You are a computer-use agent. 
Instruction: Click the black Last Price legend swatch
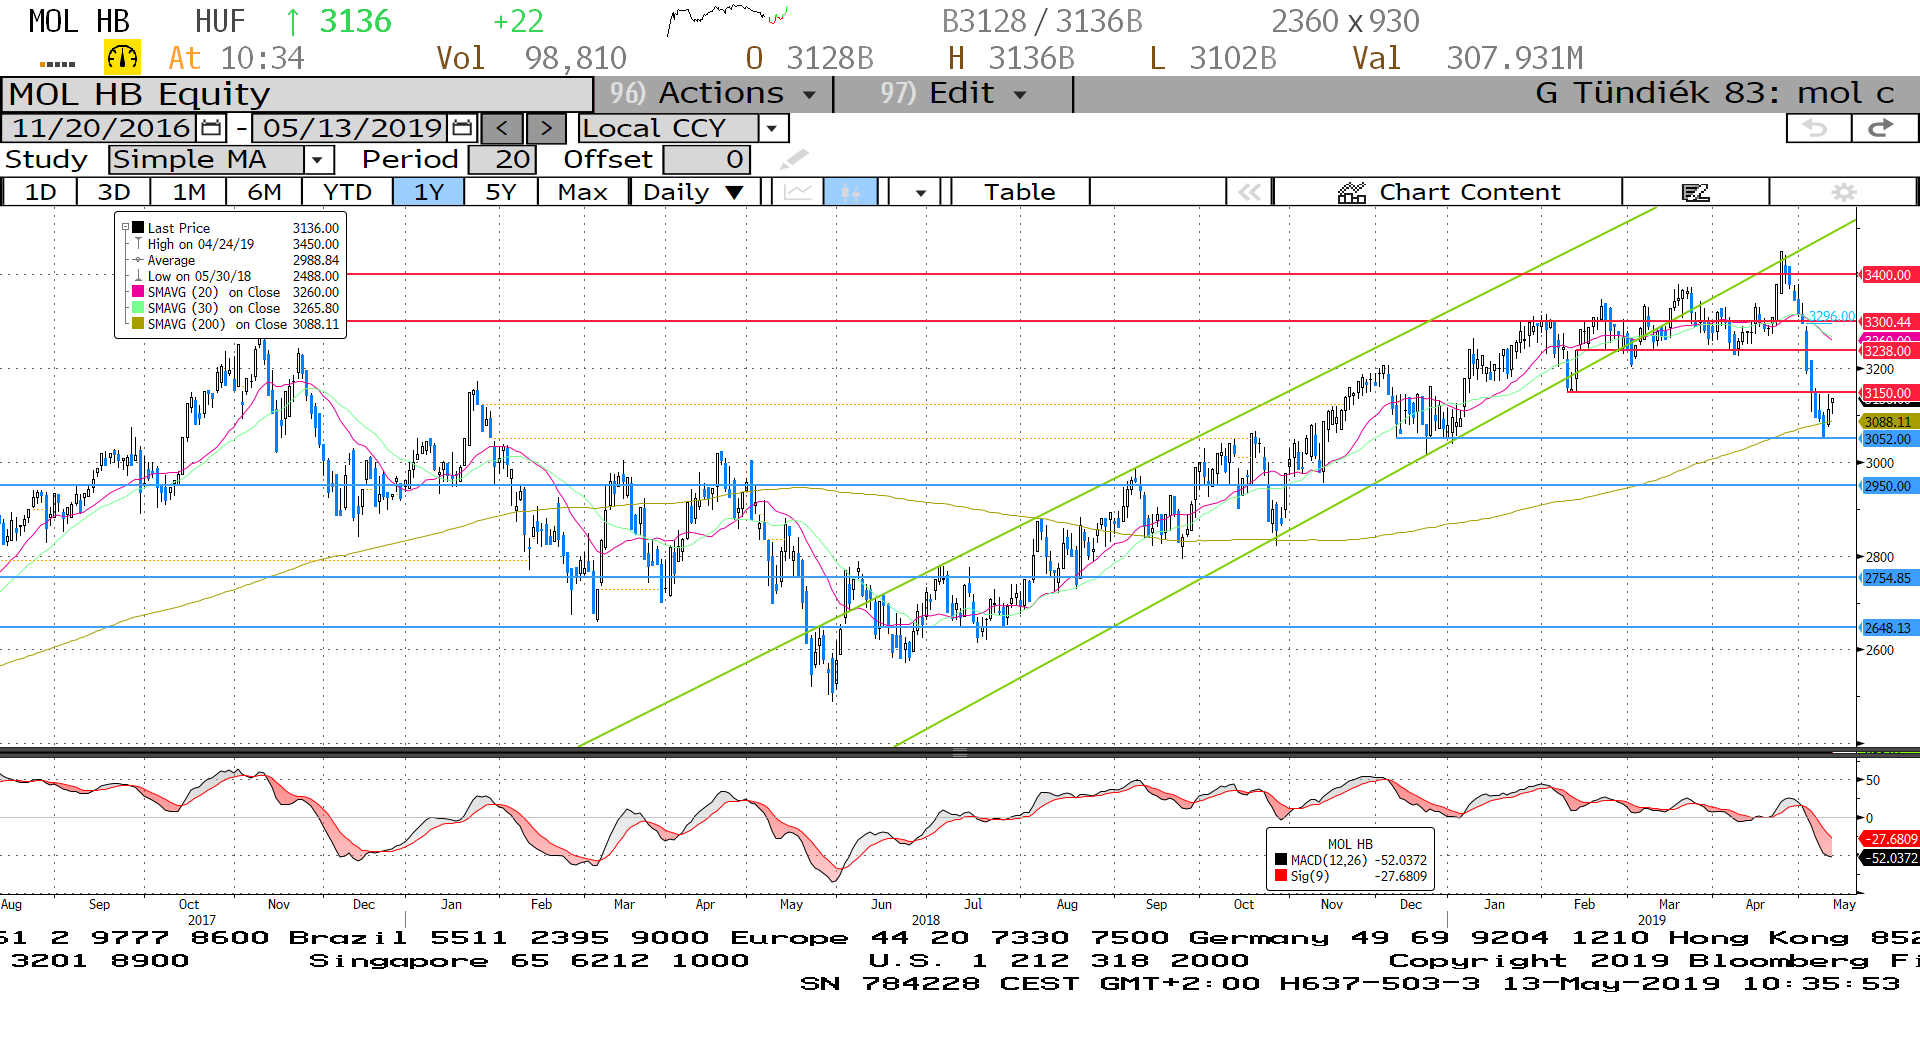click(138, 228)
